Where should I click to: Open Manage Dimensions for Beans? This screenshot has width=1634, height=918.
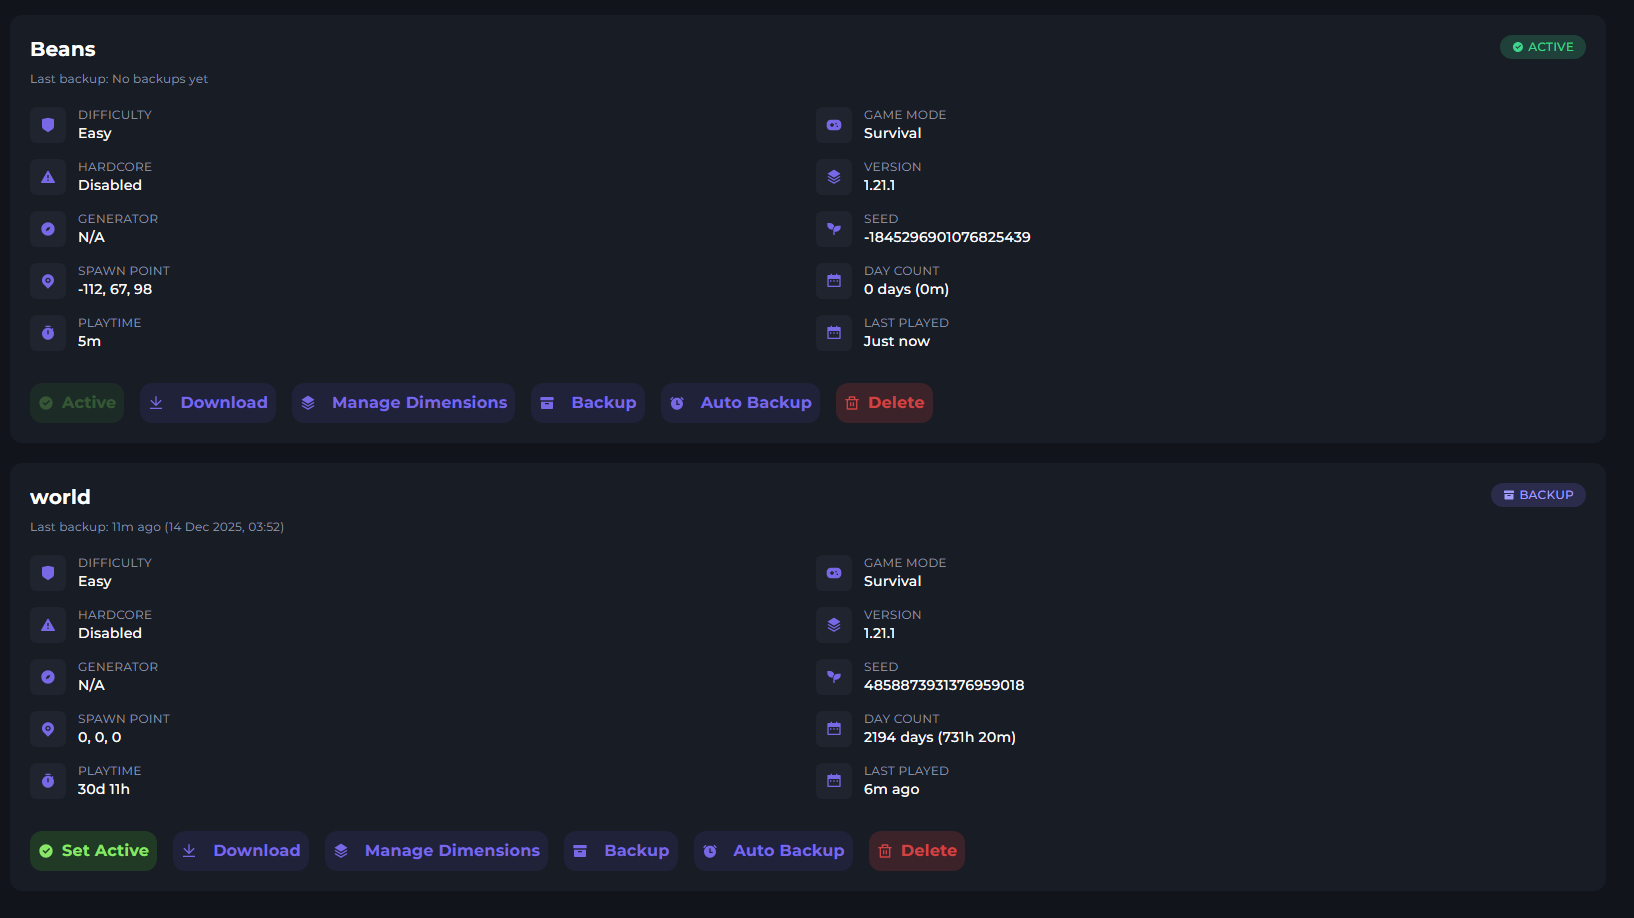point(404,403)
